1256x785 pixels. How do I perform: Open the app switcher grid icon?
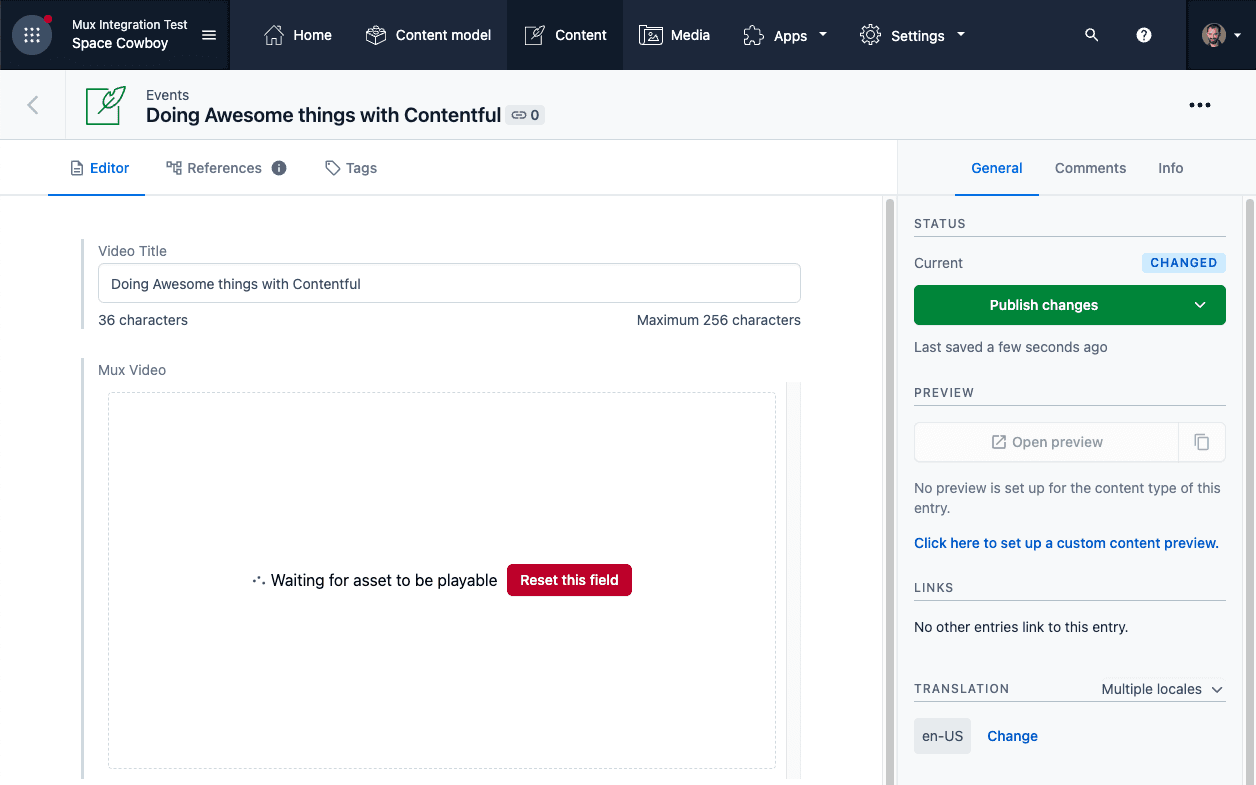click(32, 35)
